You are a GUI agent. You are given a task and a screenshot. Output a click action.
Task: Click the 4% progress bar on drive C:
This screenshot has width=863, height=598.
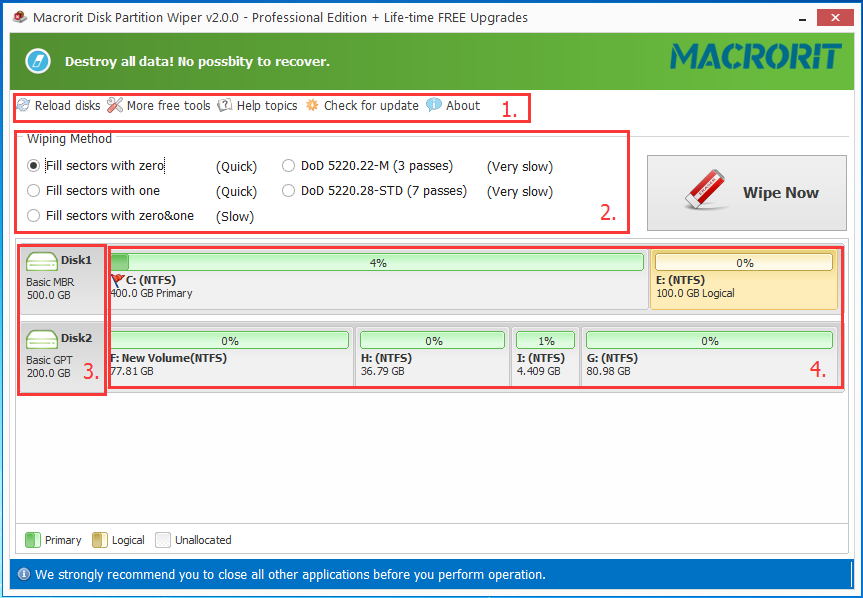(x=378, y=262)
